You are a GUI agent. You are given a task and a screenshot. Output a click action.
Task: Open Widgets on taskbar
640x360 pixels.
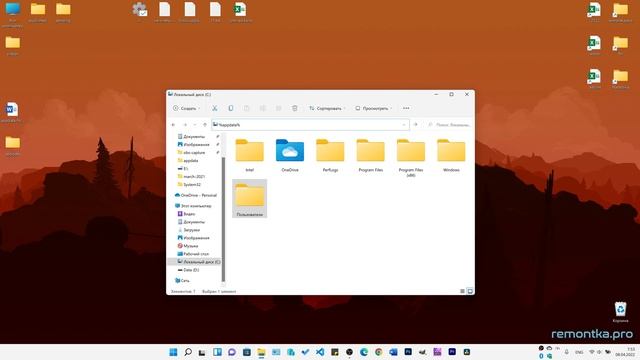pyautogui.click(x=217, y=352)
